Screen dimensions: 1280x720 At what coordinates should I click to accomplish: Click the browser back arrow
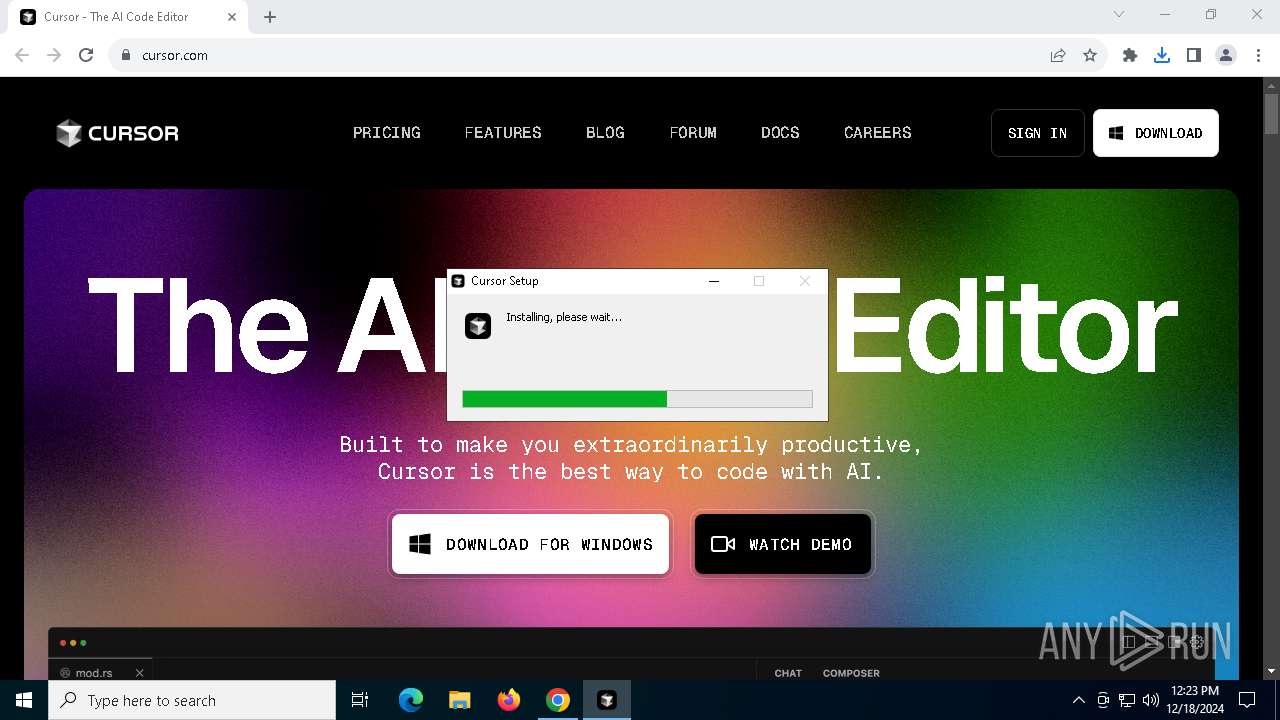pyautogui.click(x=22, y=55)
